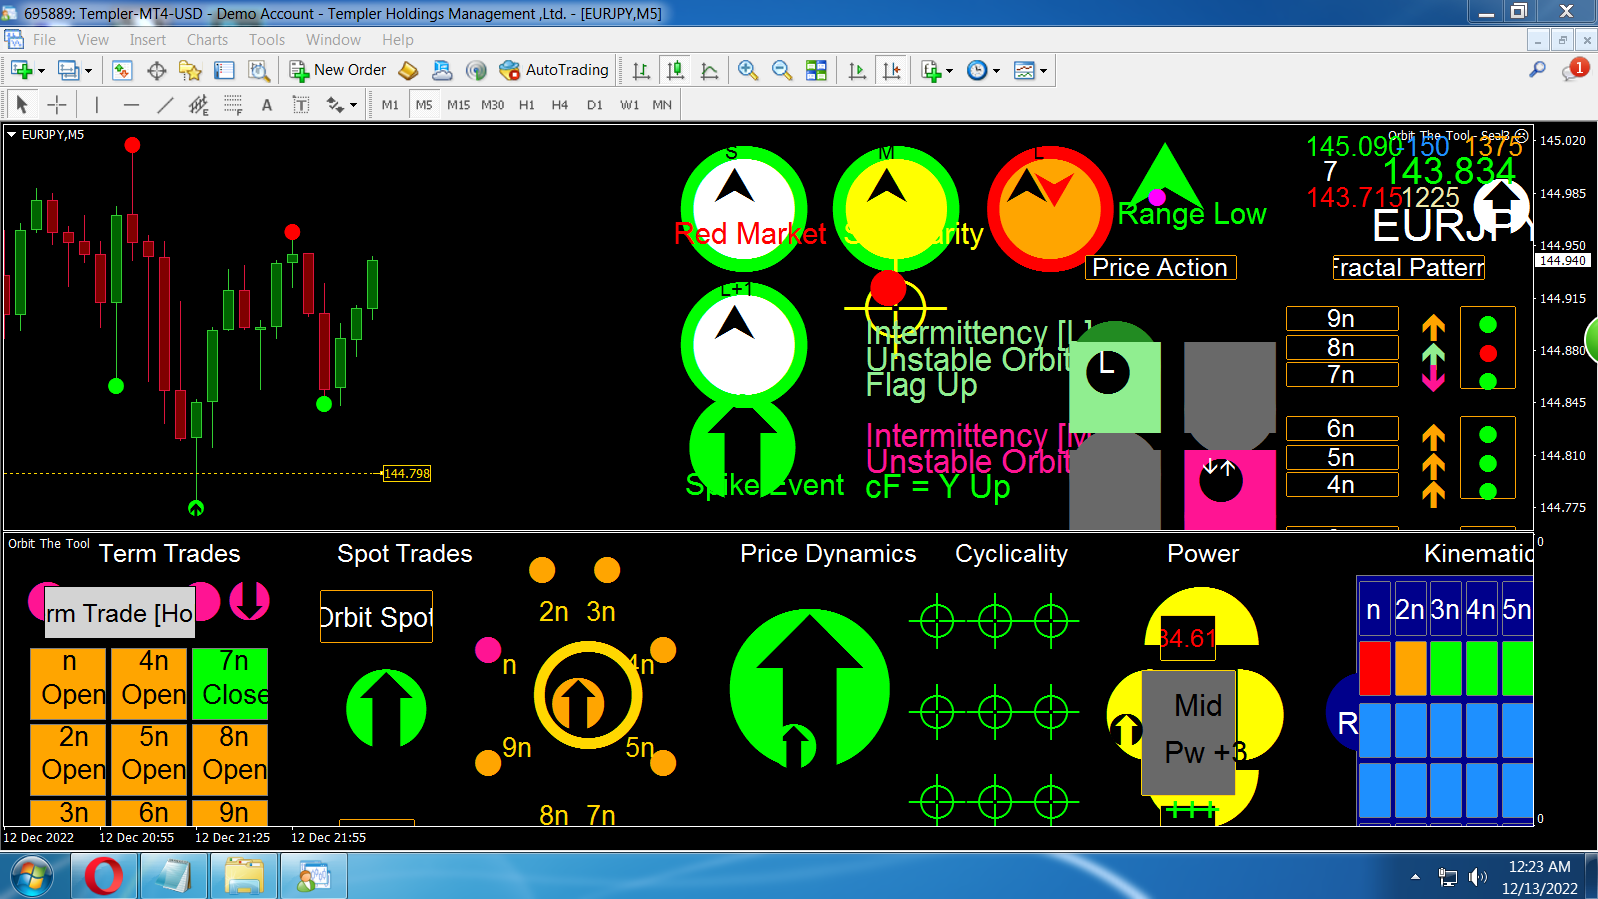
Task: Expand the Templates dropdown
Action: tap(1043, 70)
